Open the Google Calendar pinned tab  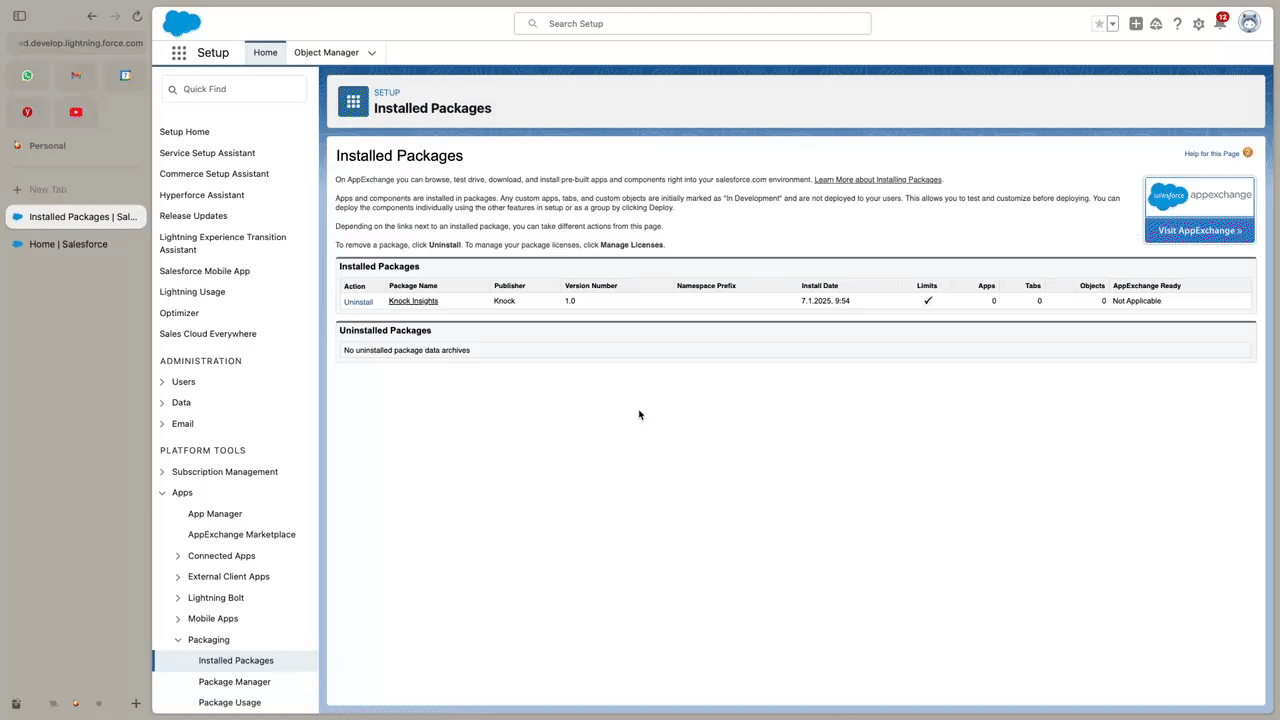tap(125, 75)
